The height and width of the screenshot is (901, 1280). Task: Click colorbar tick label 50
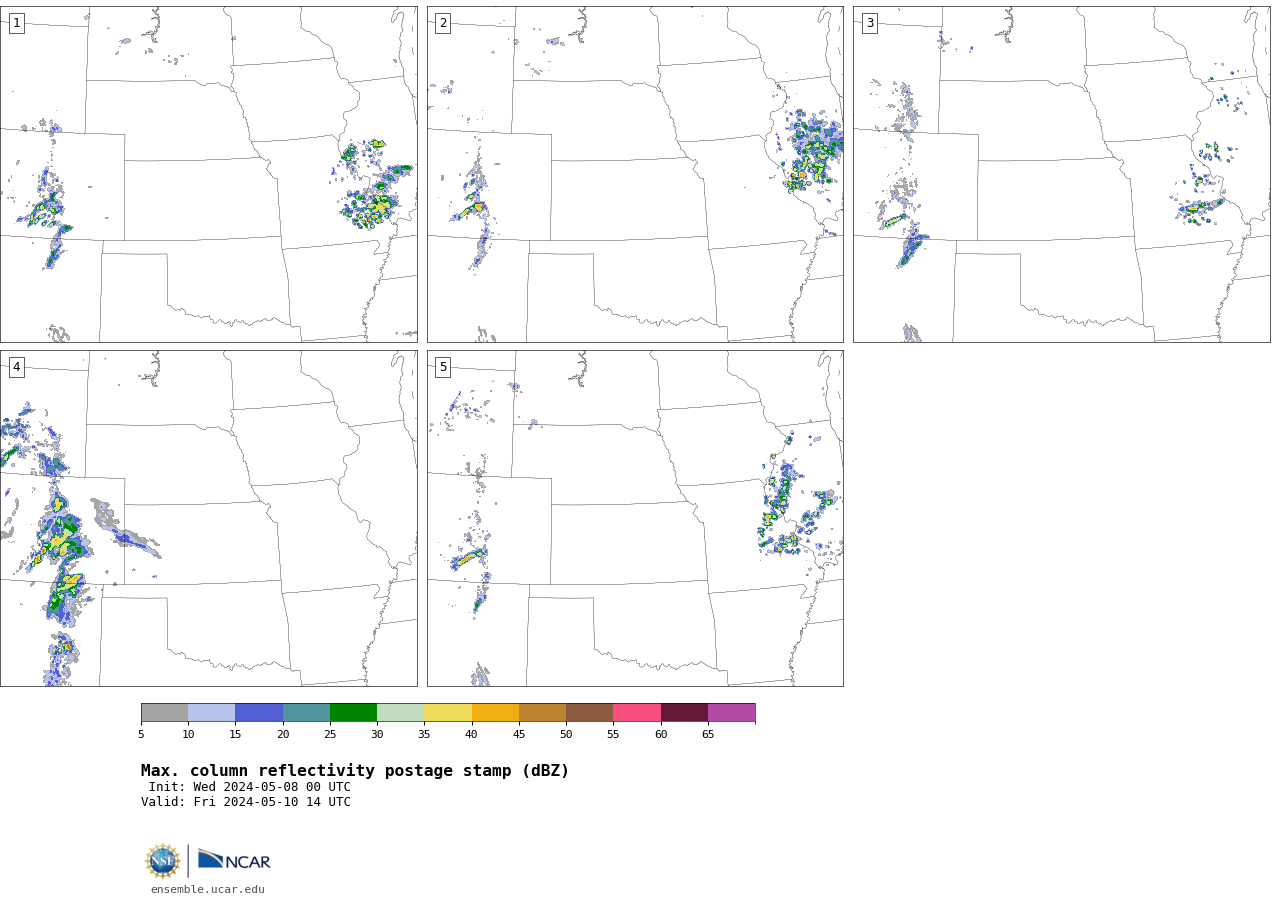[566, 735]
